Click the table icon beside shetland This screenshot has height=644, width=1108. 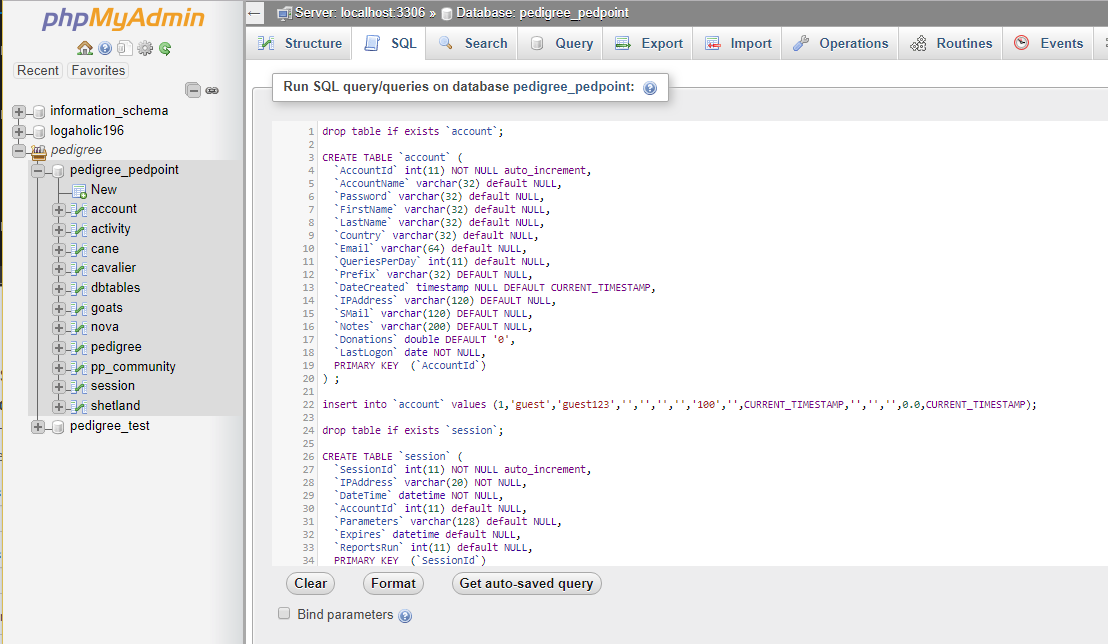pyautogui.click(x=78, y=406)
